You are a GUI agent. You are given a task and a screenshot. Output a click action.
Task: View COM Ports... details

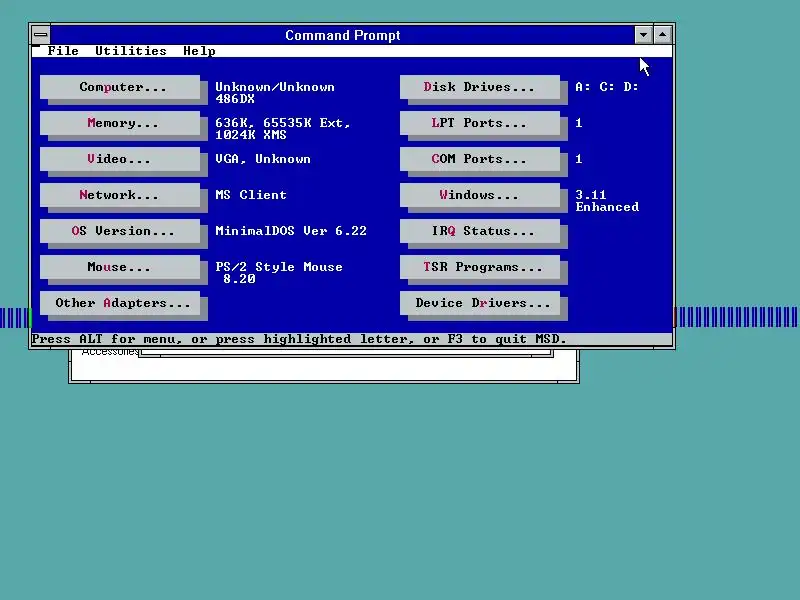480,159
